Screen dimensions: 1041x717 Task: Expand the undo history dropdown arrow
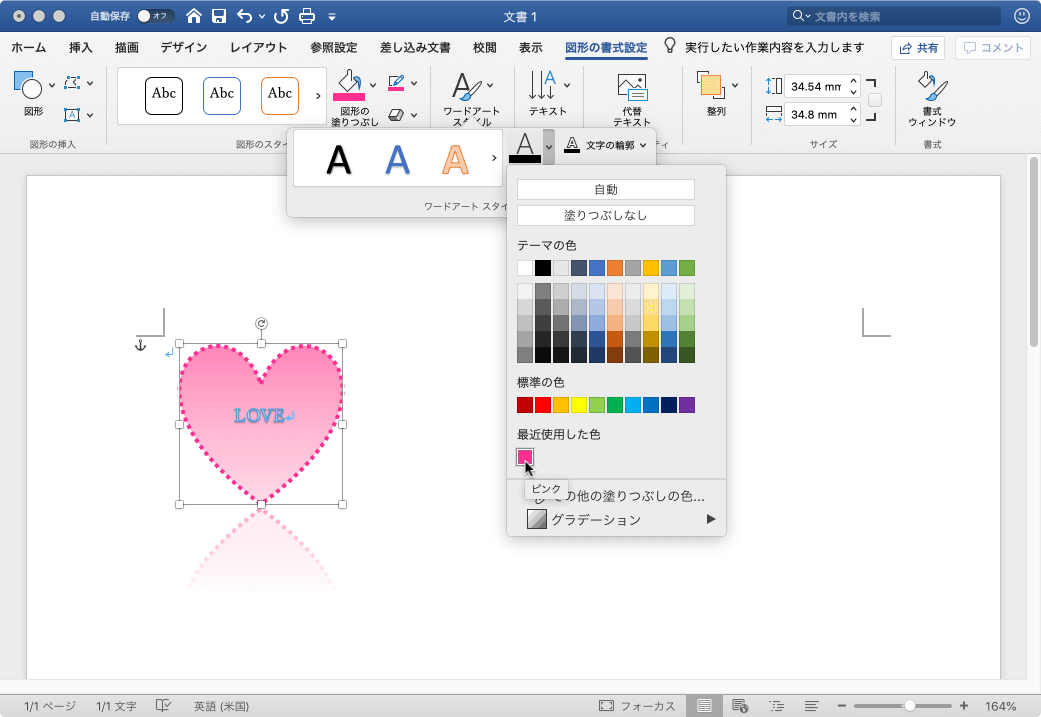[262, 17]
